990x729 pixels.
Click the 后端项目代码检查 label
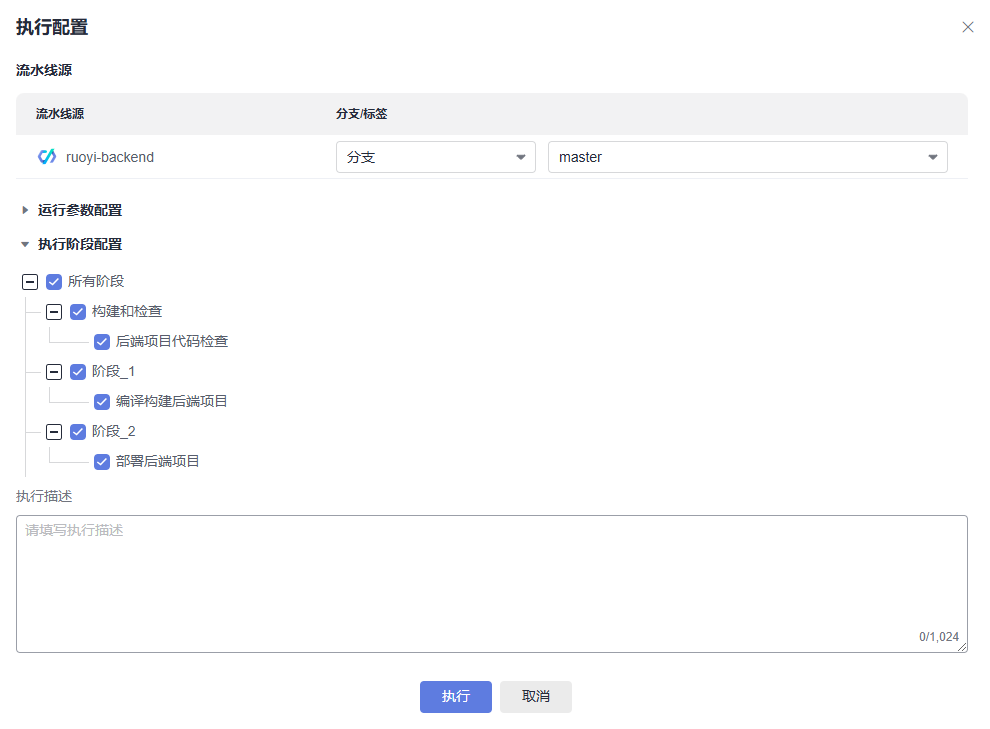[172, 341]
